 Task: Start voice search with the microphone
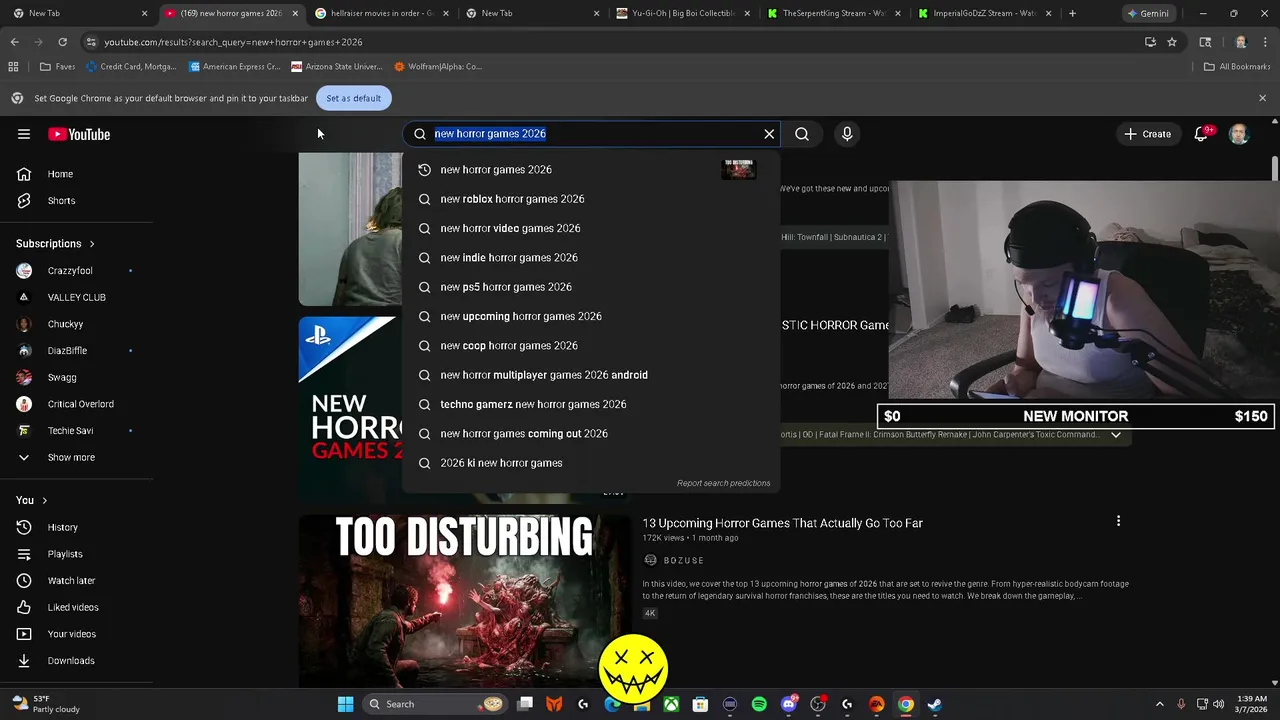pos(847,134)
